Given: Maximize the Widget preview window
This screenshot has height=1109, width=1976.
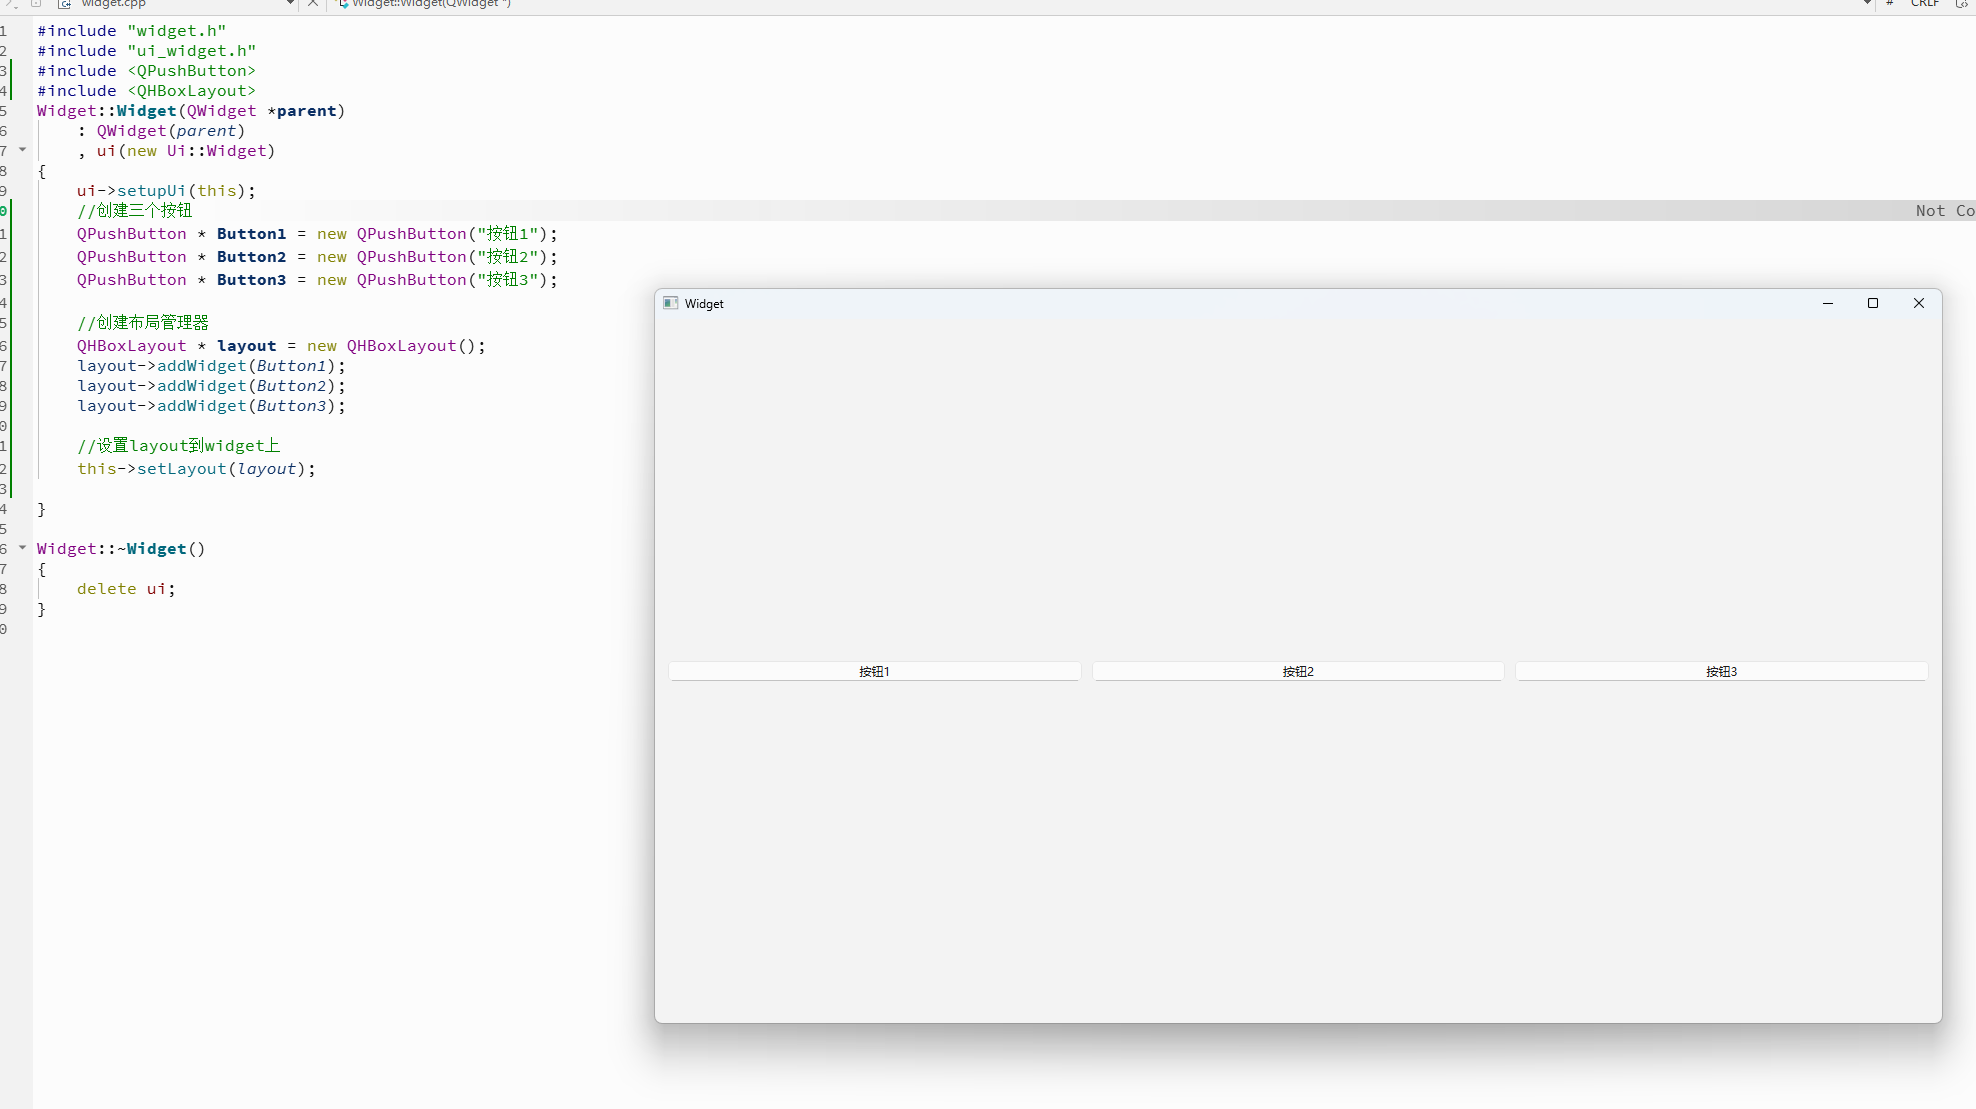Looking at the screenshot, I should point(1873,303).
